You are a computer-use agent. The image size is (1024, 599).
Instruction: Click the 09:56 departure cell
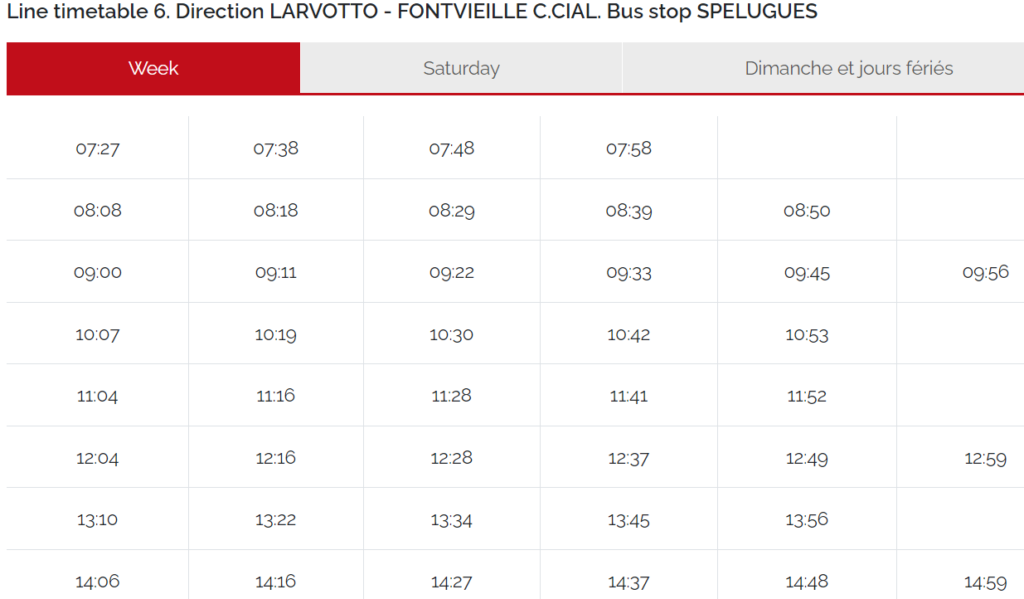[x=985, y=272]
